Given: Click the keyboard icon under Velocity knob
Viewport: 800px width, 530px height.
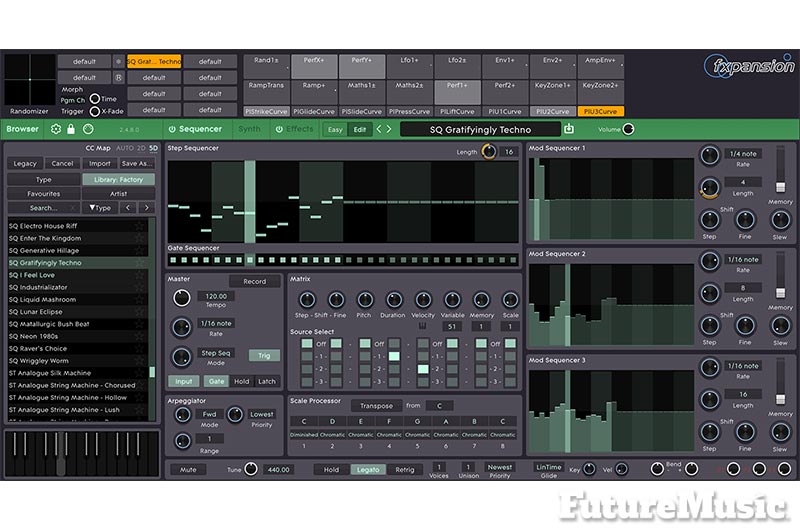Looking at the screenshot, I should coord(422,326).
